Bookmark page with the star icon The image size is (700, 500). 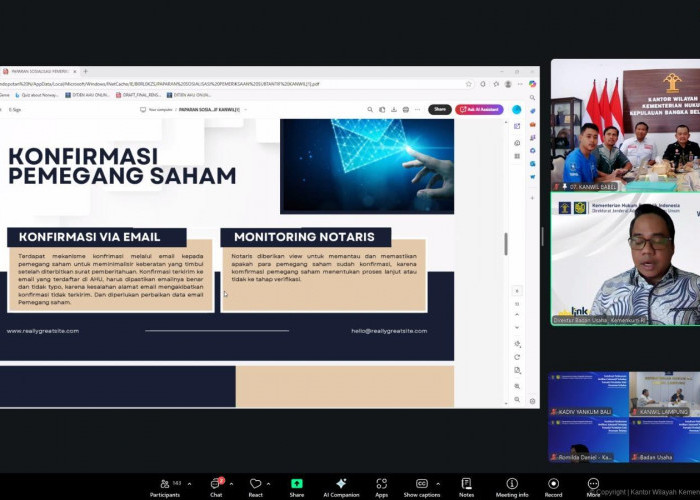coord(468,84)
